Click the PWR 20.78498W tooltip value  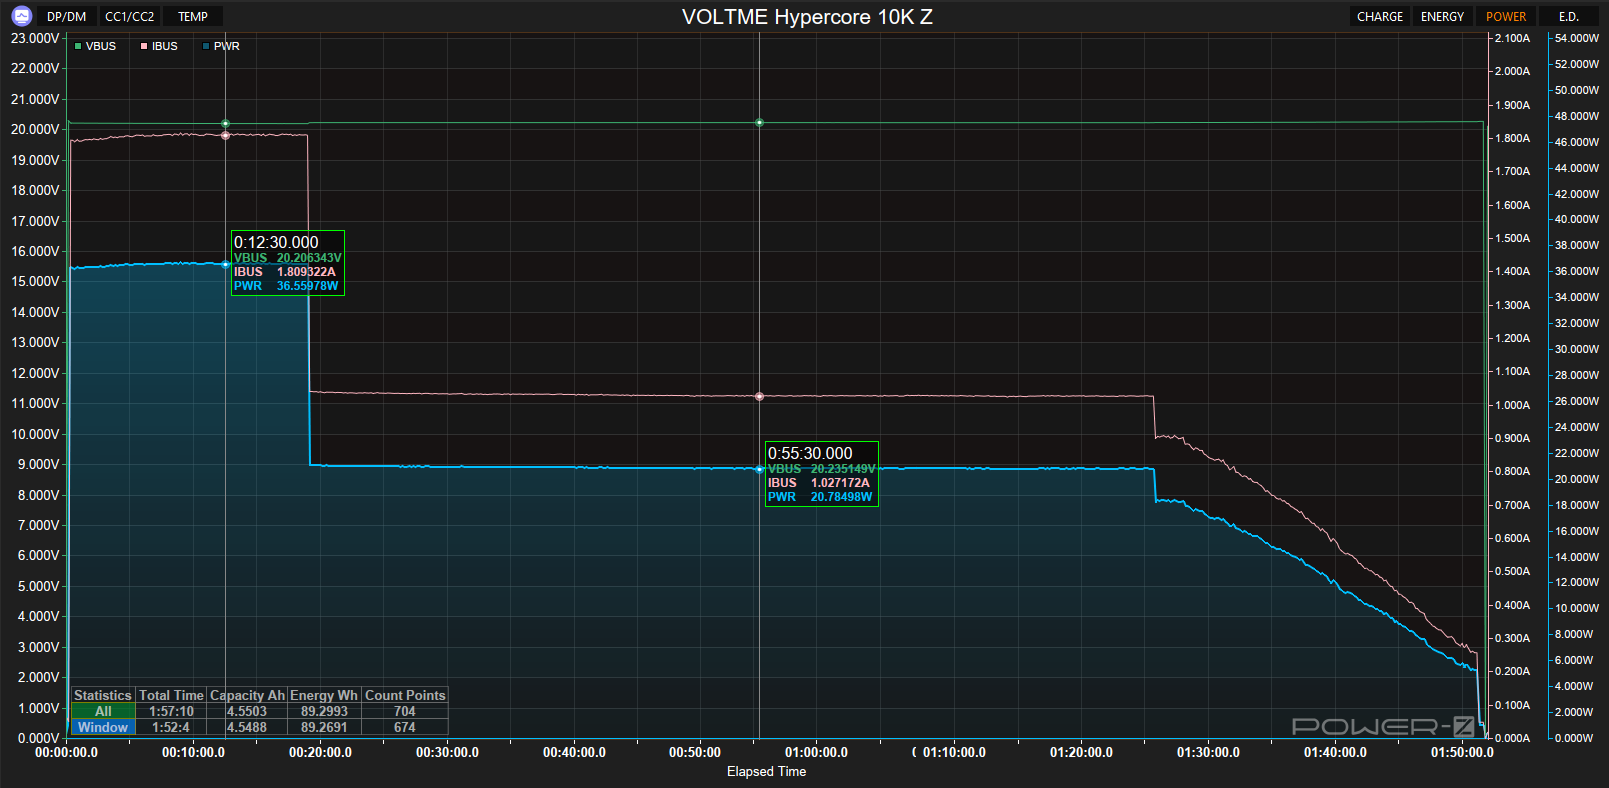pos(841,497)
